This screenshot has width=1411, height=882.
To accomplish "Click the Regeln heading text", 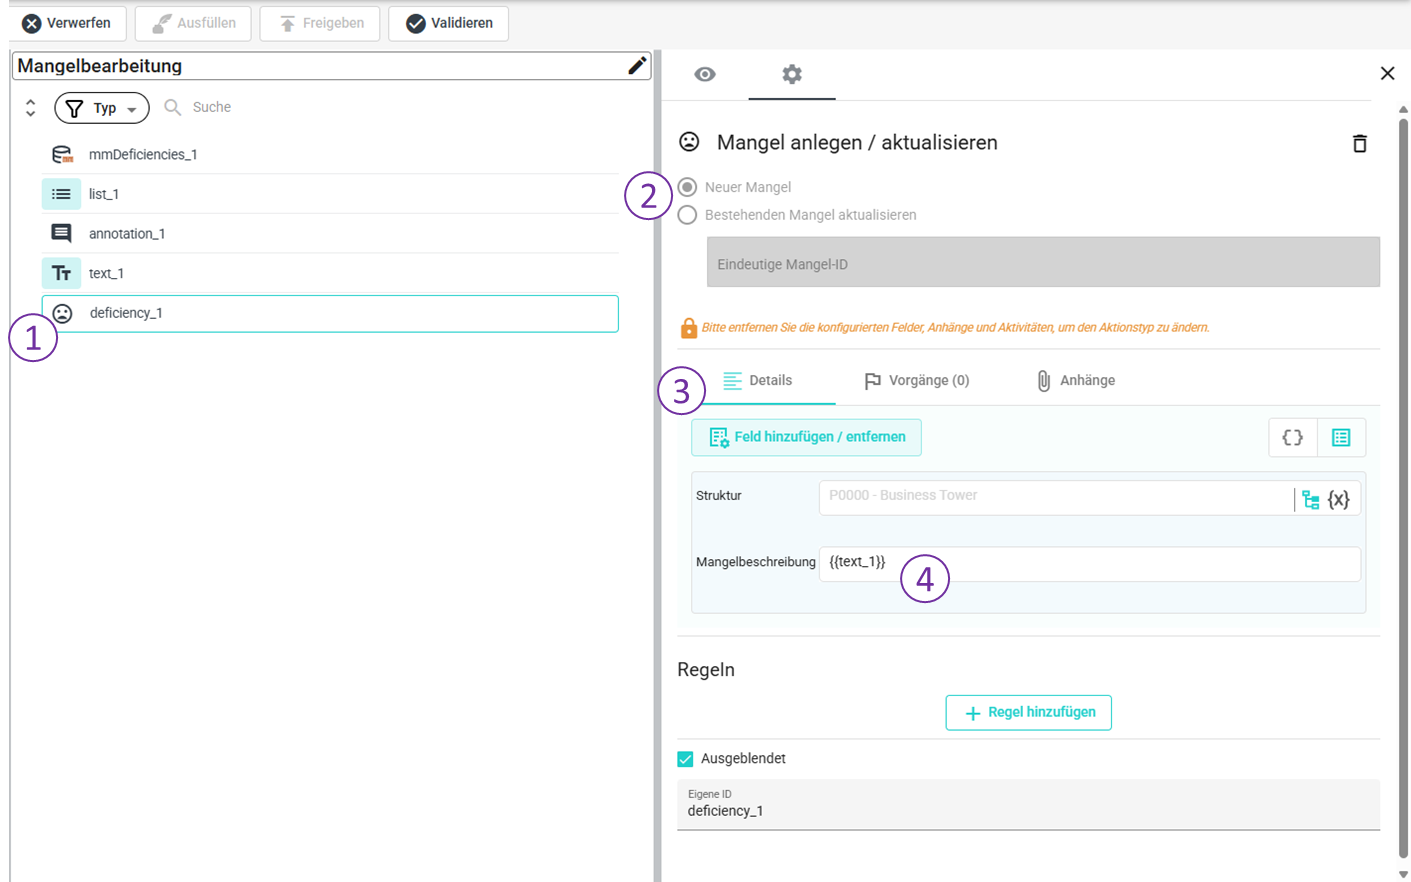I will 706,670.
